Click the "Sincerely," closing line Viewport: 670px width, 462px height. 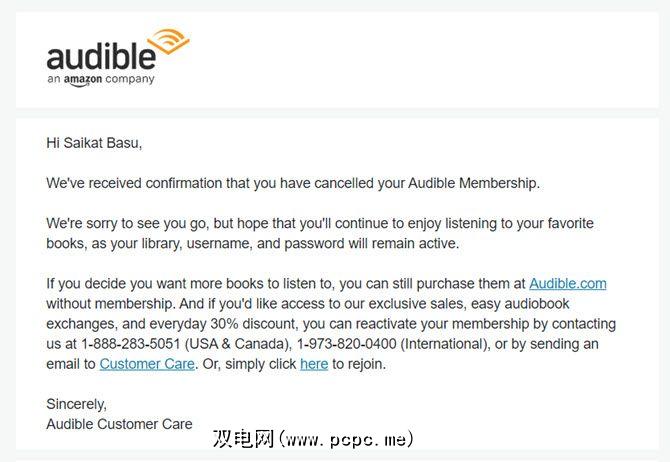tap(75, 404)
